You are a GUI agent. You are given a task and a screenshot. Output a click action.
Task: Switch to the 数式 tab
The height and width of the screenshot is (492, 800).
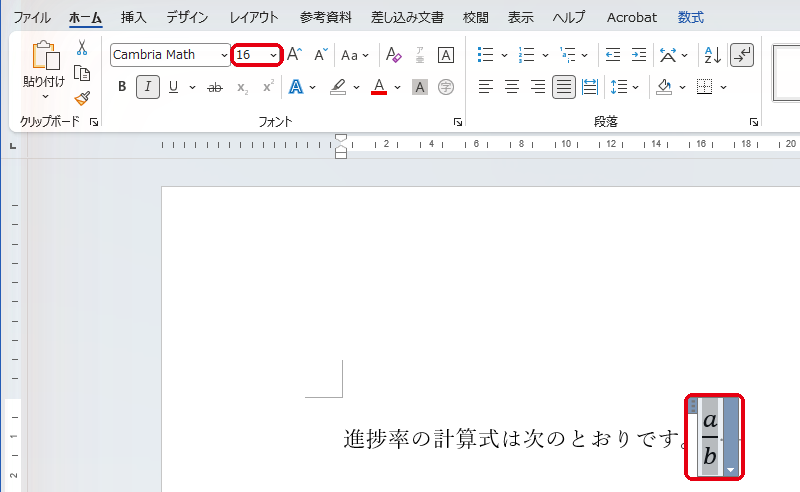point(691,17)
